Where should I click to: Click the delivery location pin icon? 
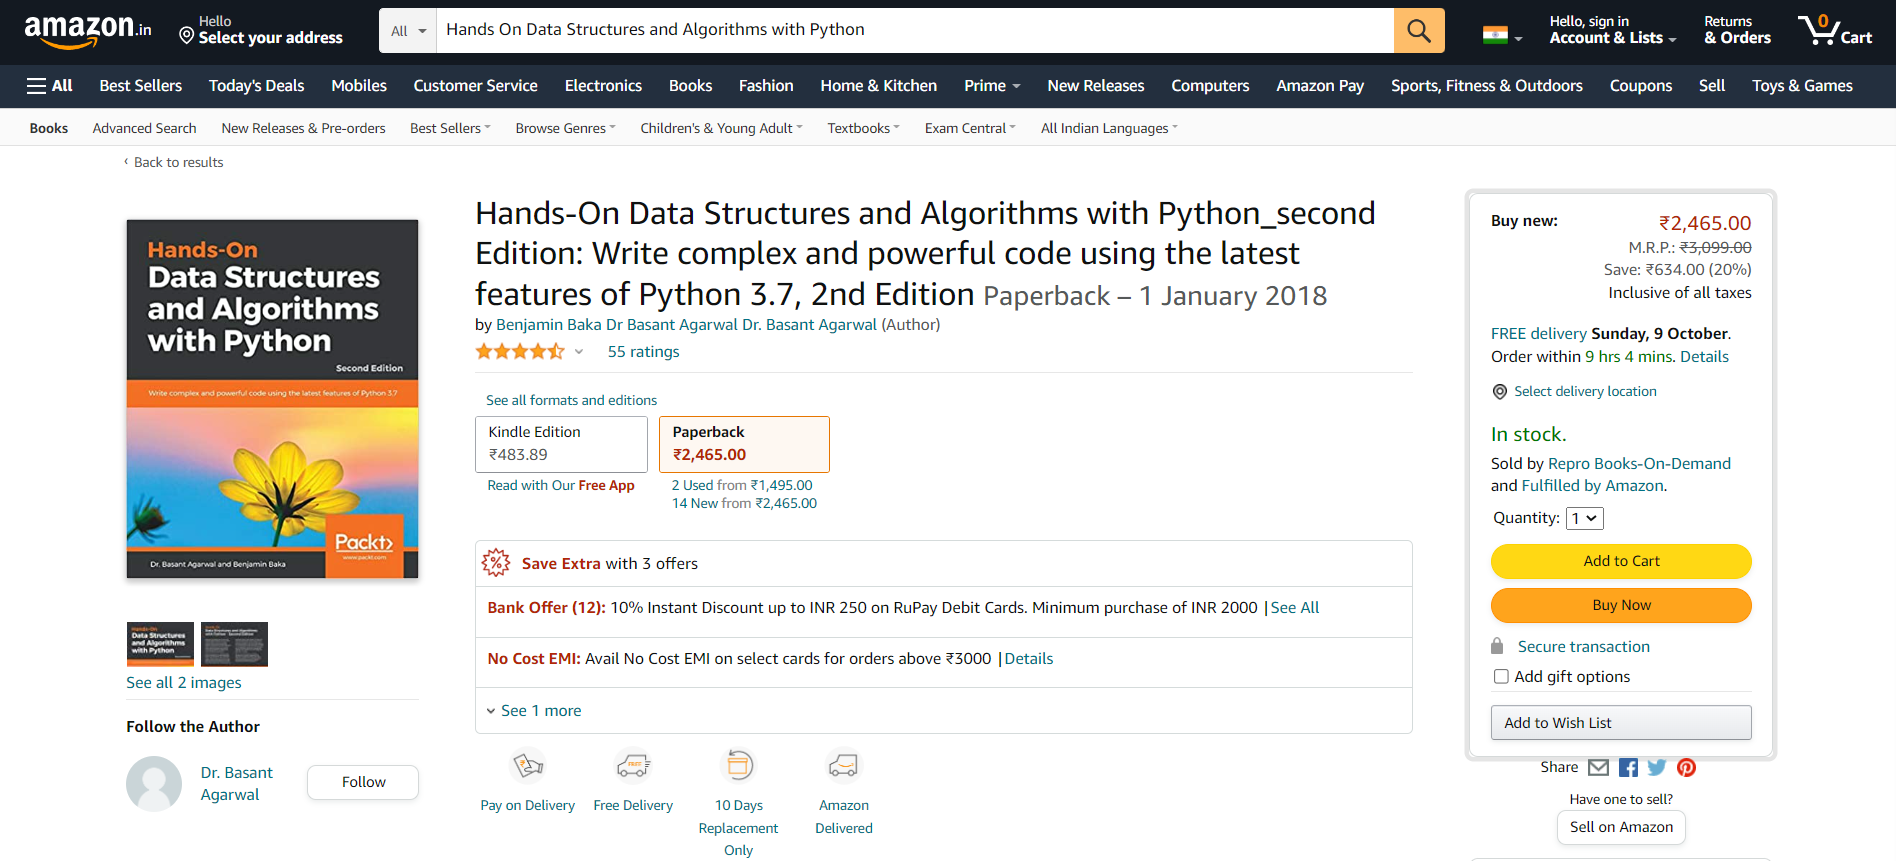coord(1500,392)
